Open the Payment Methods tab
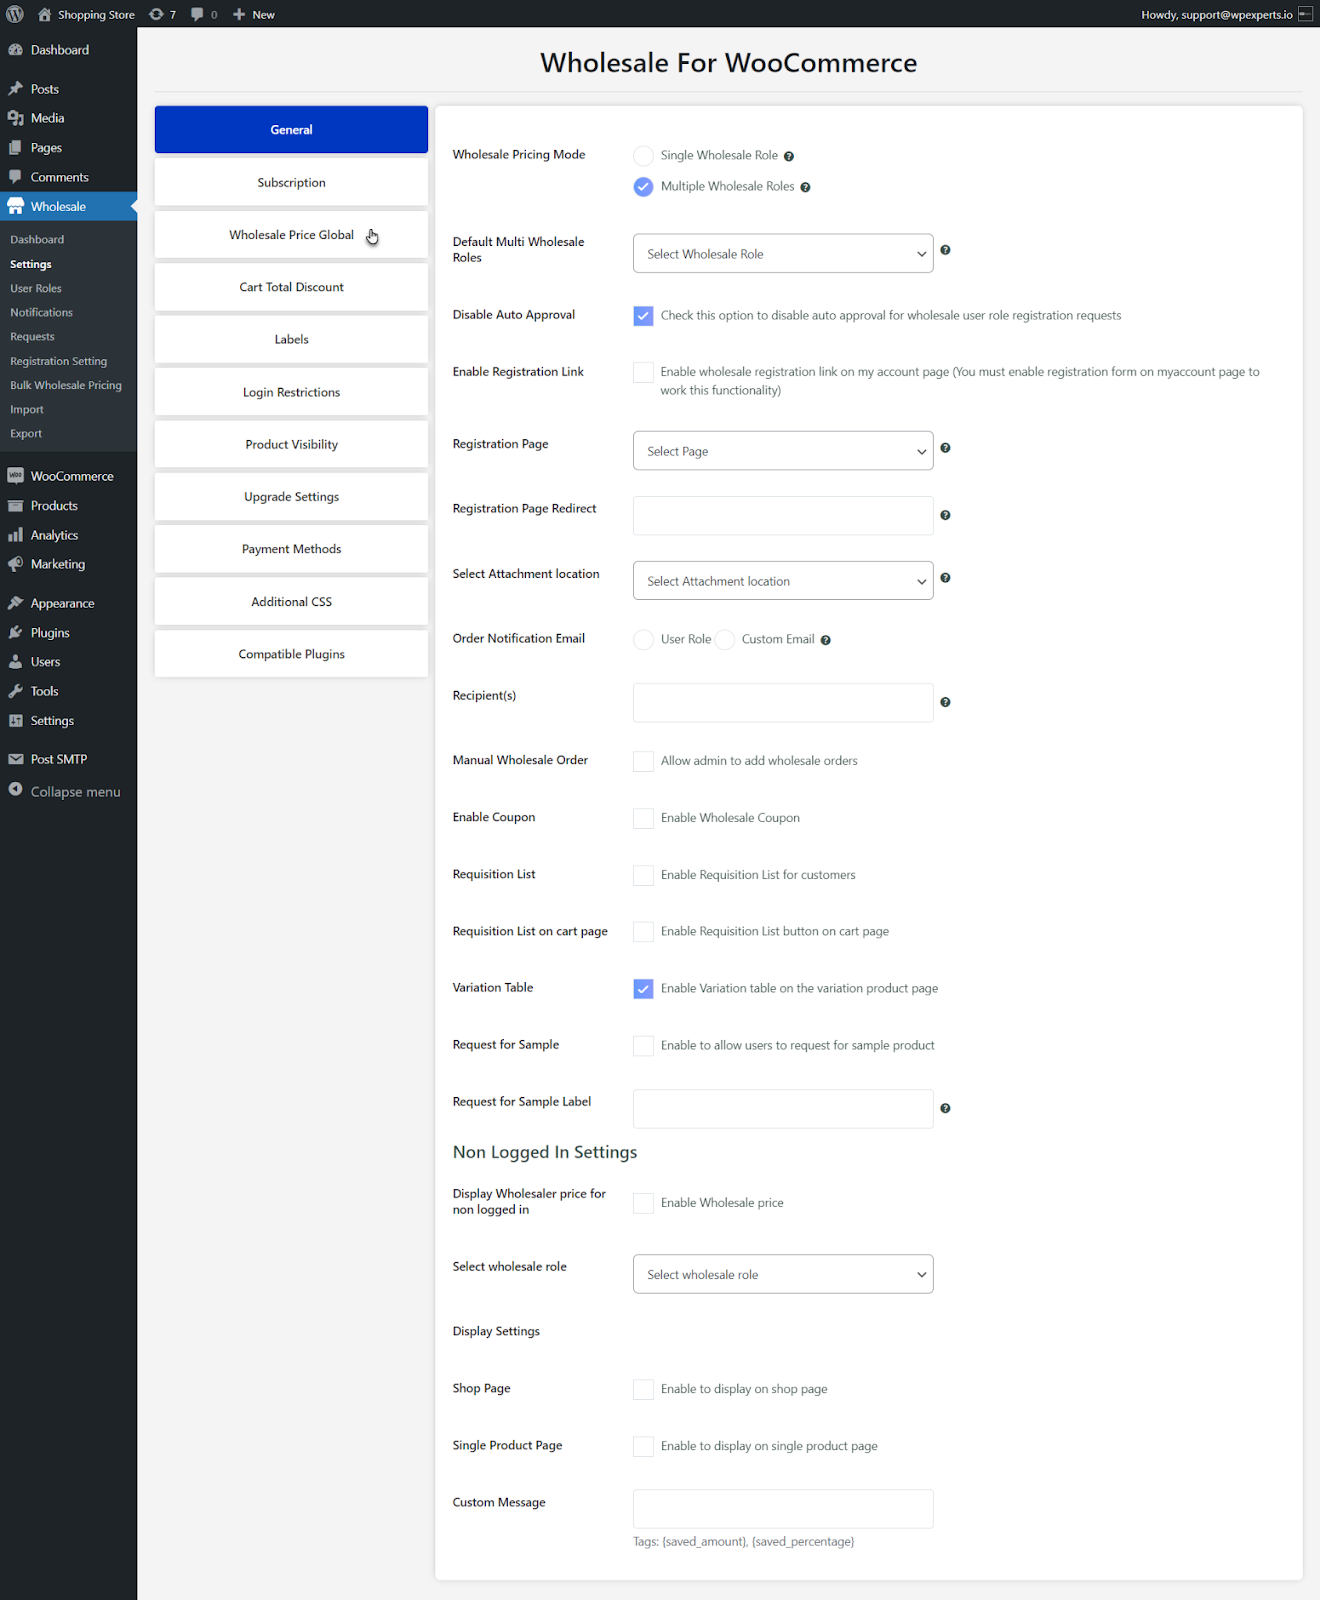 pyautogui.click(x=291, y=549)
